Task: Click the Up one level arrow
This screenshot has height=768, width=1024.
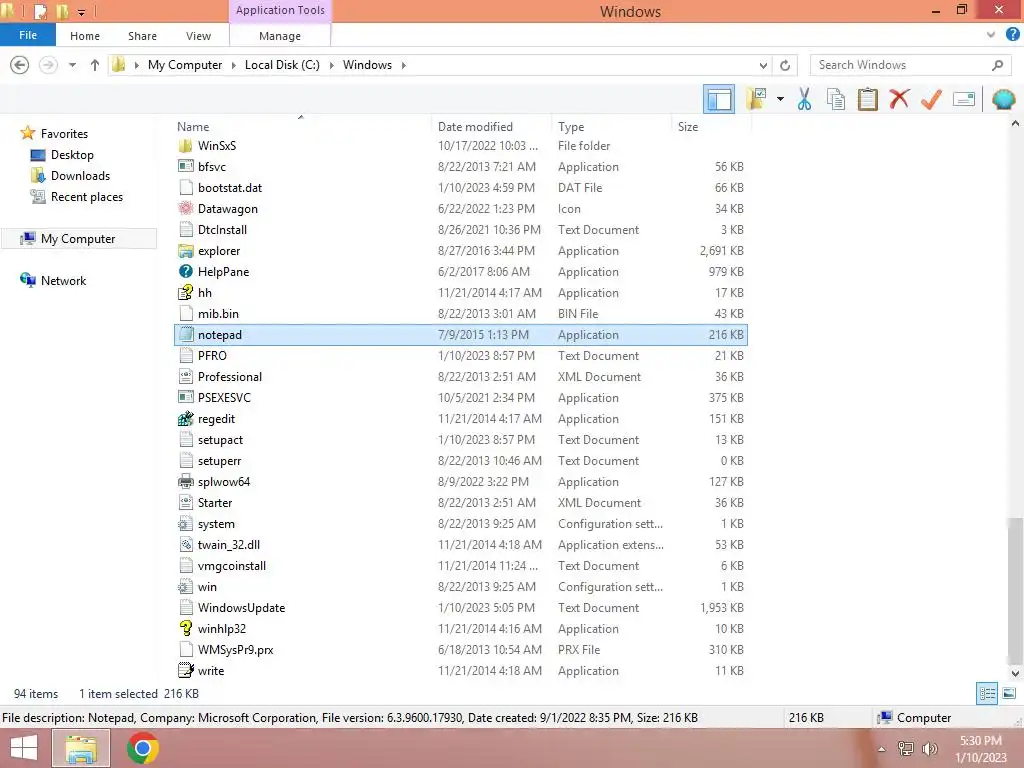Action: (x=95, y=65)
